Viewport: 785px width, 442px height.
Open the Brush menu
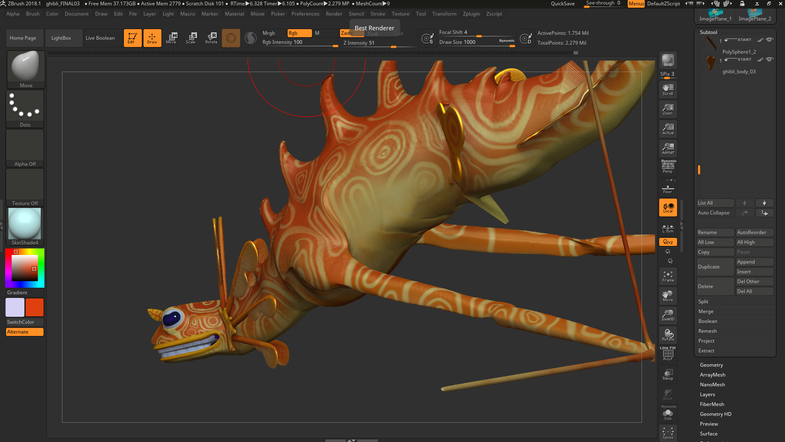click(x=33, y=14)
